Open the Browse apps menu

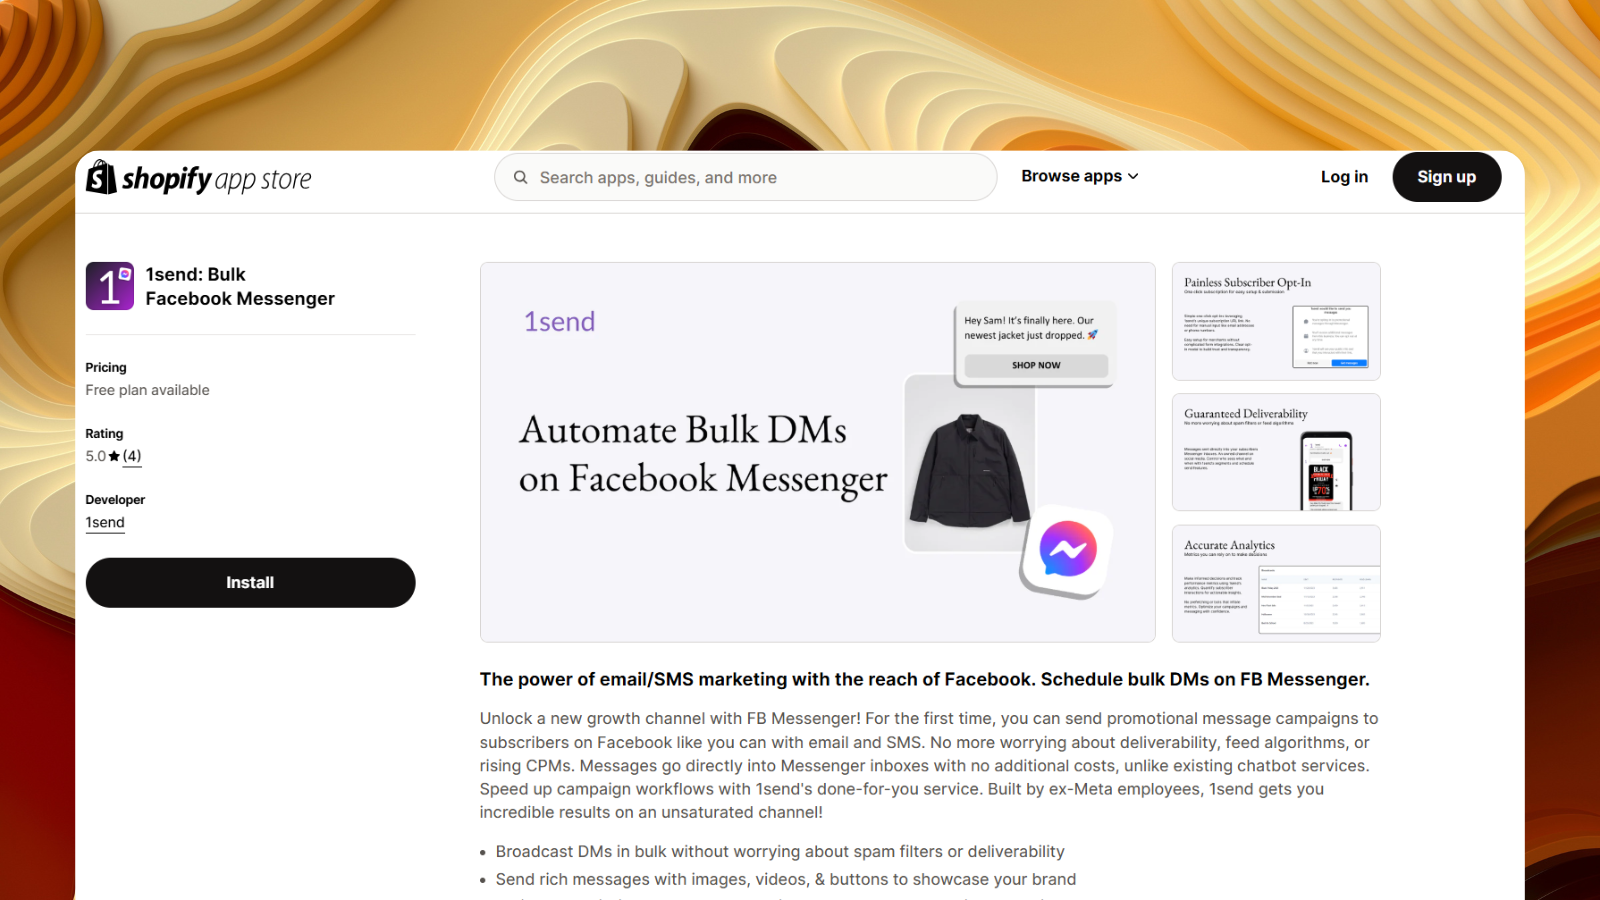click(1080, 176)
